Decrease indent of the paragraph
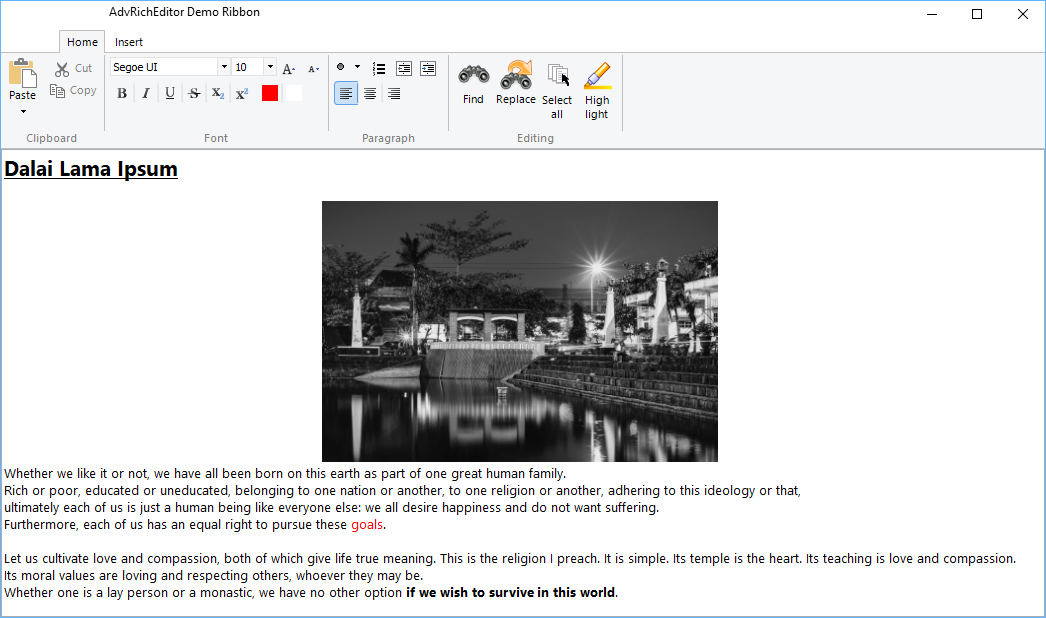This screenshot has height=618, width=1046. (x=404, y=68)
